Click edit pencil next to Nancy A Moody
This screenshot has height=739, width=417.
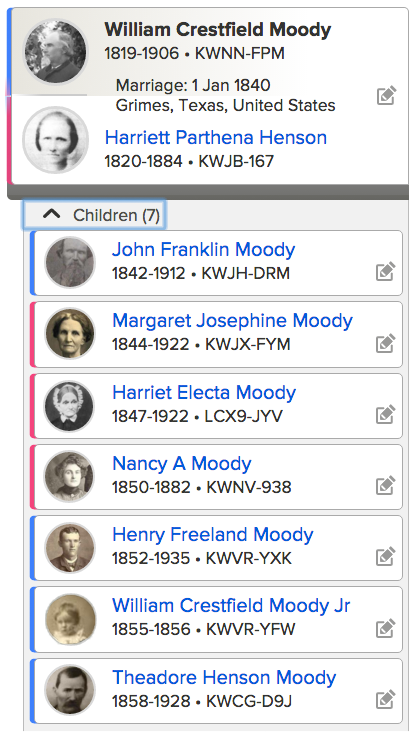pos(385,486)
